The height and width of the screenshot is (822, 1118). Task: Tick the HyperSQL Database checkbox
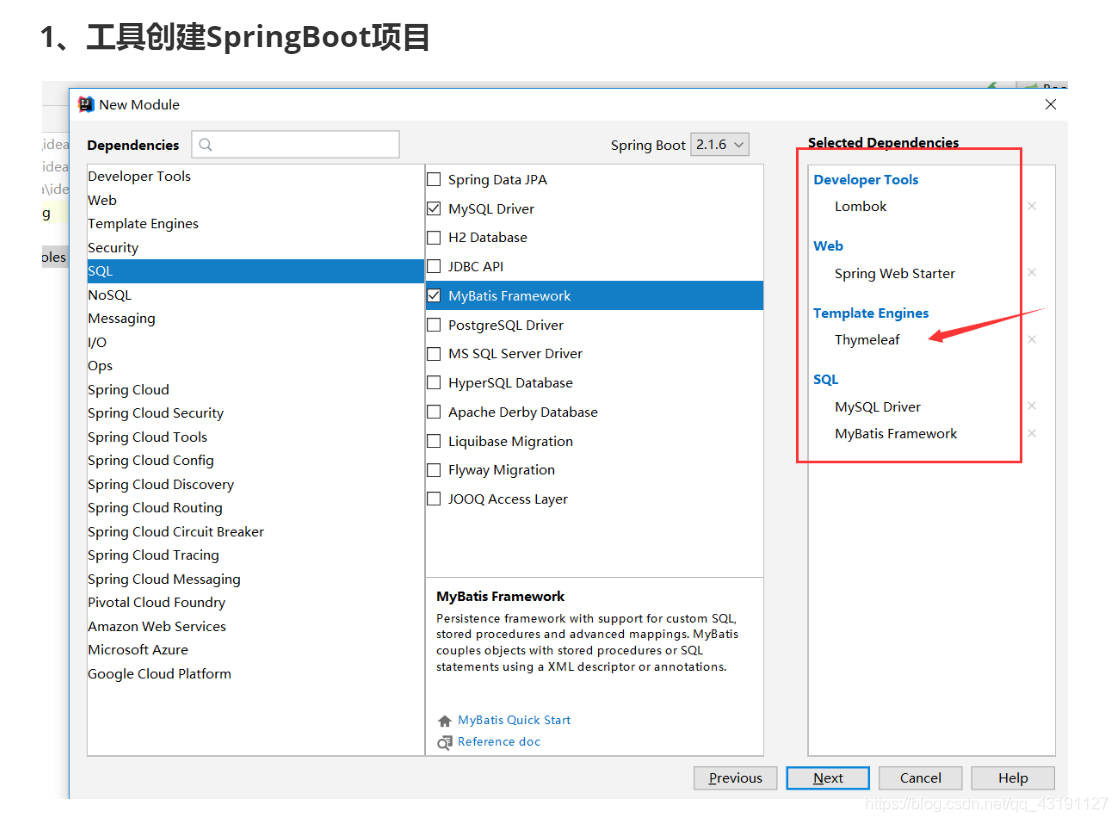click(434, 383)
